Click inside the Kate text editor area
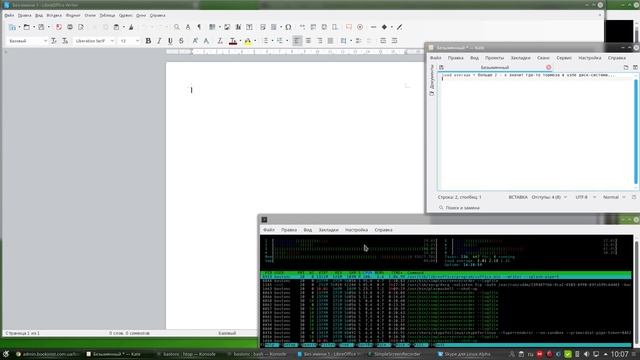 pyautogui.click(x=536, y=131)
